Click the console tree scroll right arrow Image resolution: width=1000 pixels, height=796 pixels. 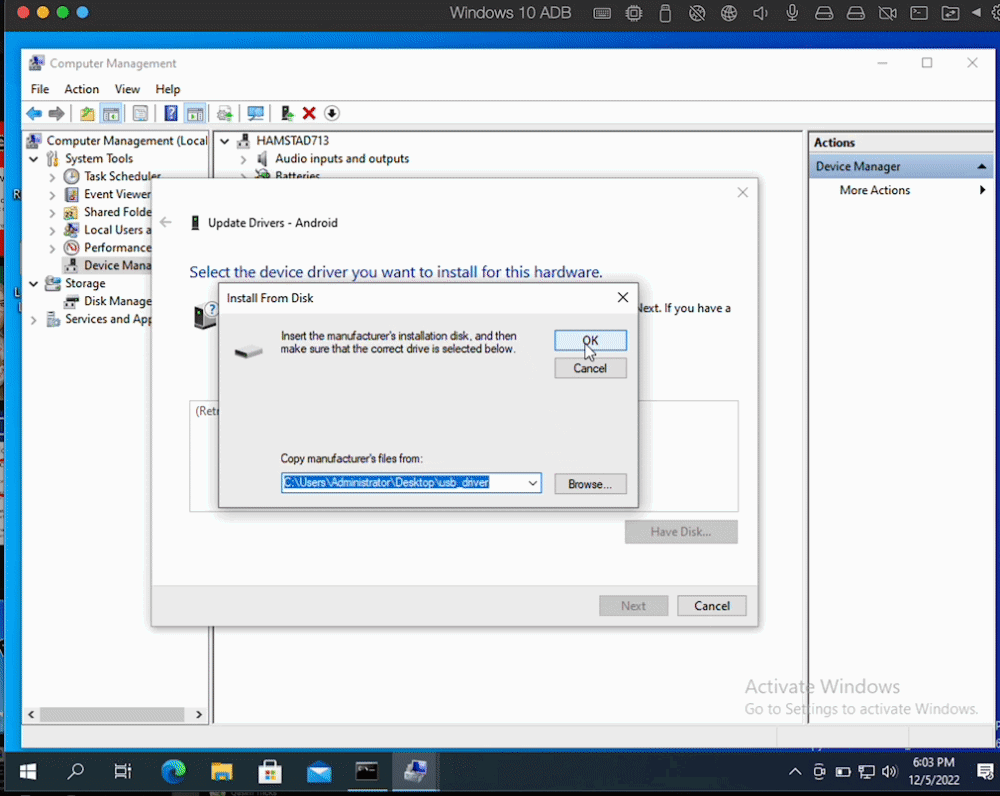pyautogui.click(x=198, y=714)
